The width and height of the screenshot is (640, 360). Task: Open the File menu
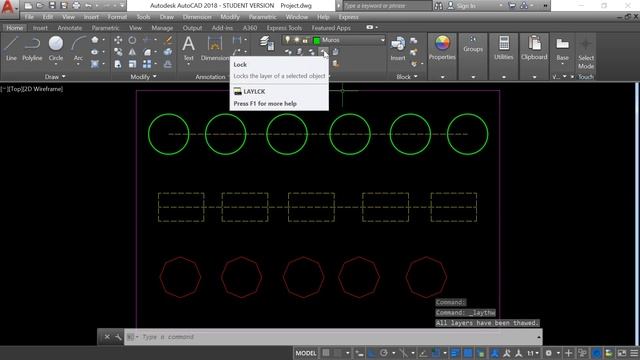(x=29, y=17)
